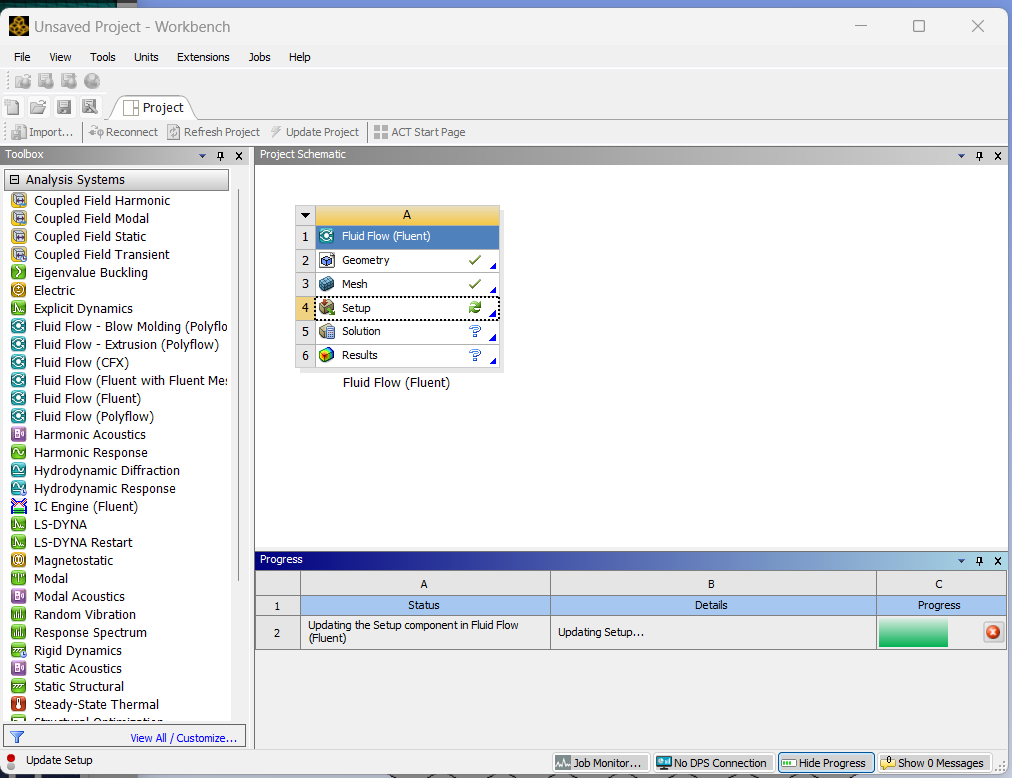Click the Workbench logo in title bar
The height and width of the screenshot is (778, 1012).
19,26
